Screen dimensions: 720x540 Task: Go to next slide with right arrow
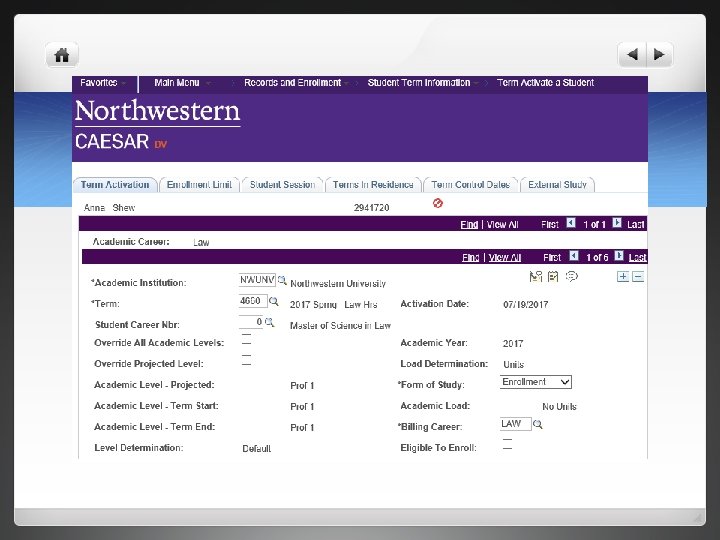[x=659, y=55]
